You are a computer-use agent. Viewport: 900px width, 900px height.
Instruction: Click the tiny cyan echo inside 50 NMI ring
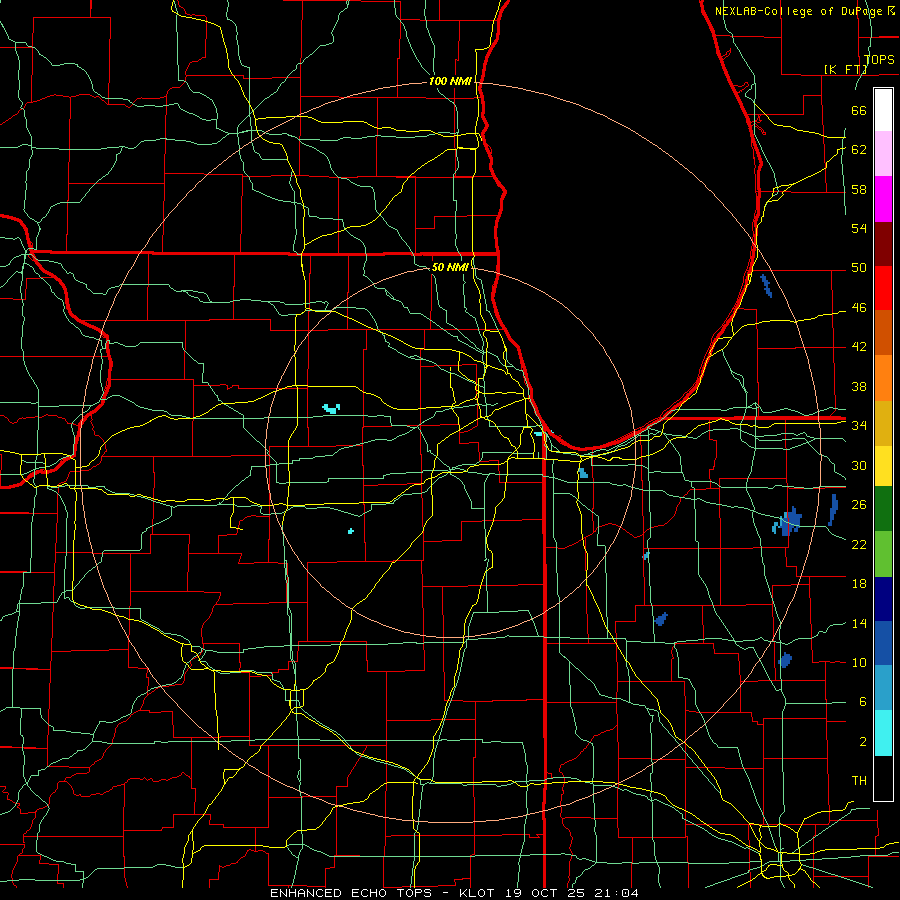pyautogui.click(x=351, y=531)
